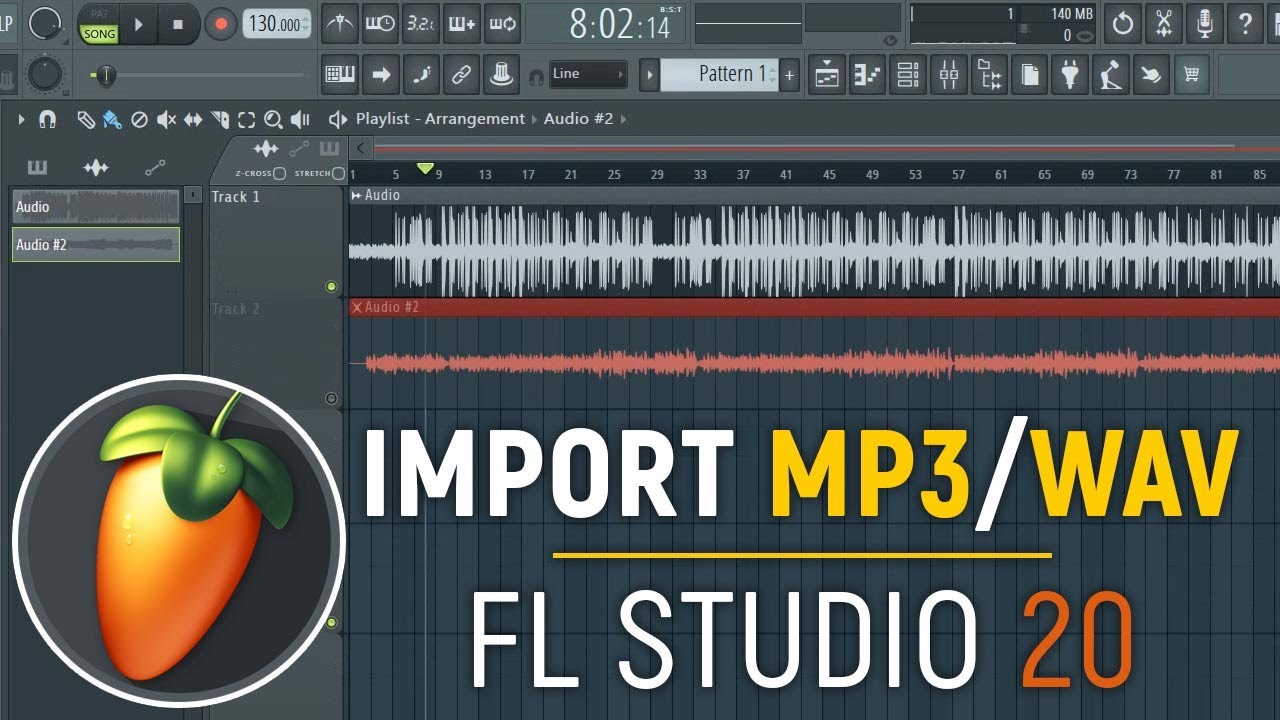
Task: Toggle step editing footprint icon
Action: tap(421, 74)
